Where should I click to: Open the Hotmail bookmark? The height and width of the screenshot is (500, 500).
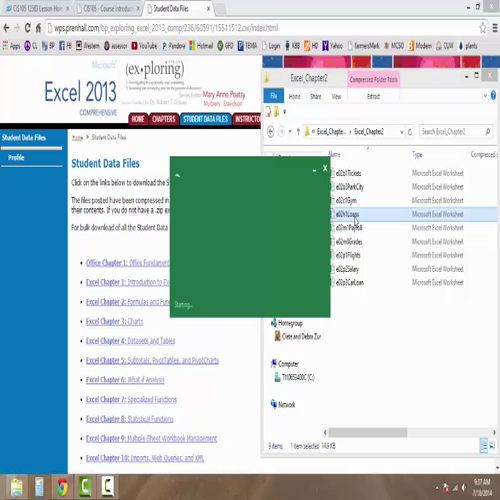[201, 46]
